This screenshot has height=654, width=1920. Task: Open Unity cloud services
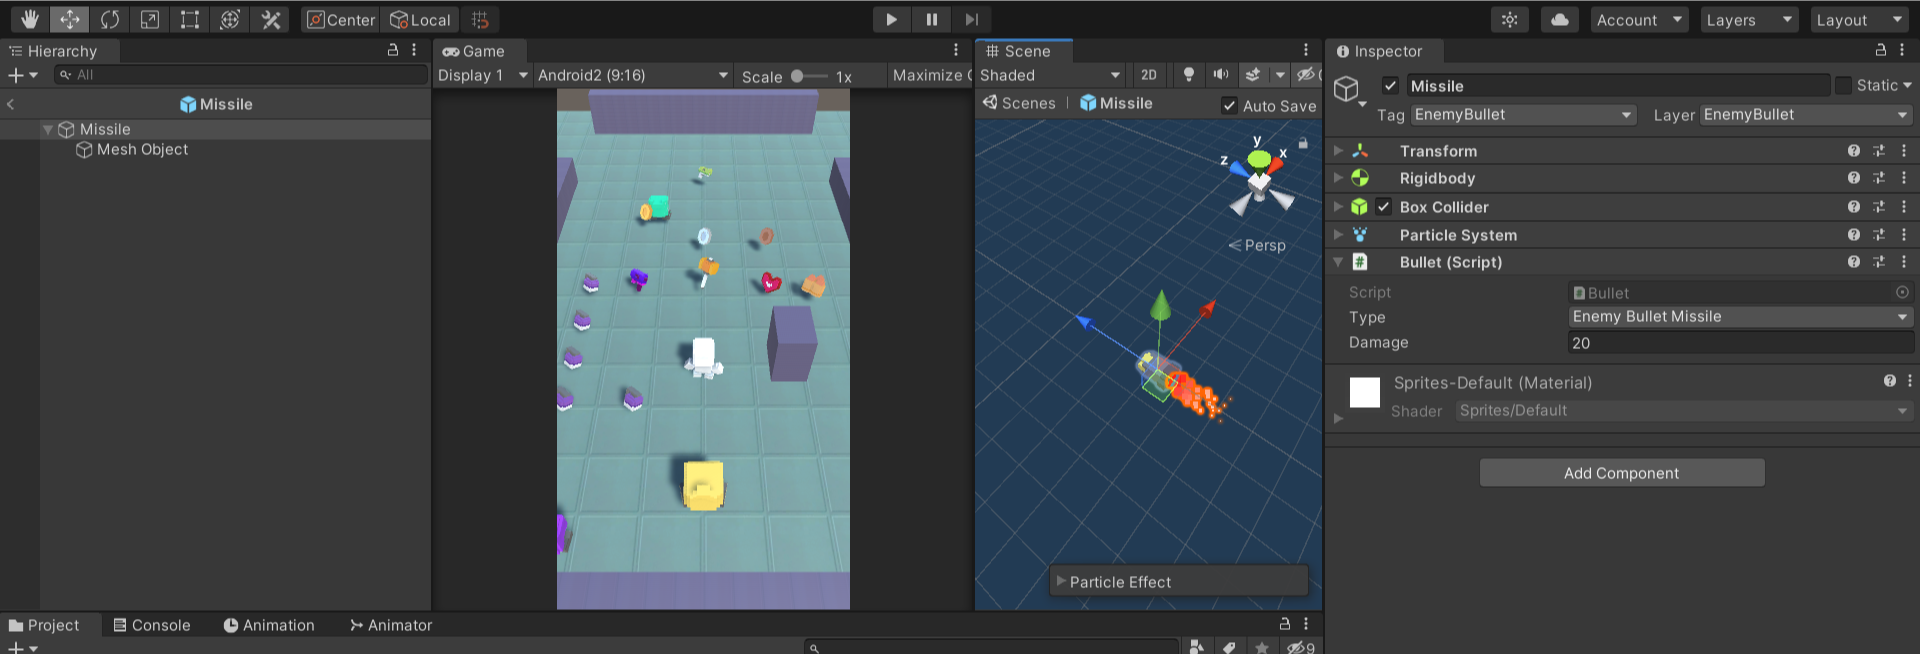tap(1559, 19)
